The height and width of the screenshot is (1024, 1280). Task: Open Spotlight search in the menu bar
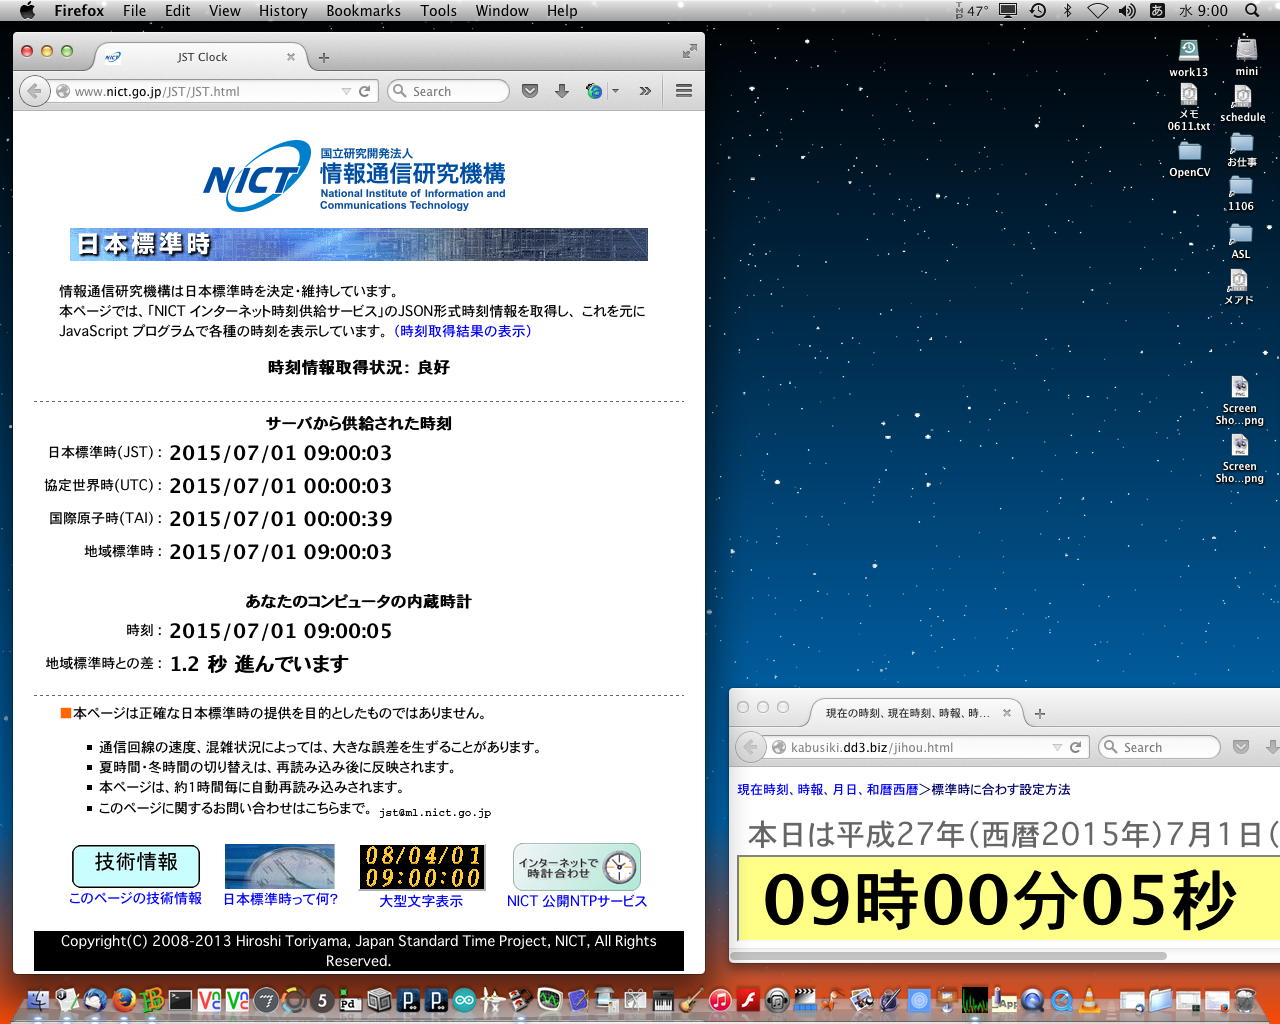click(x=1252, y=11)
